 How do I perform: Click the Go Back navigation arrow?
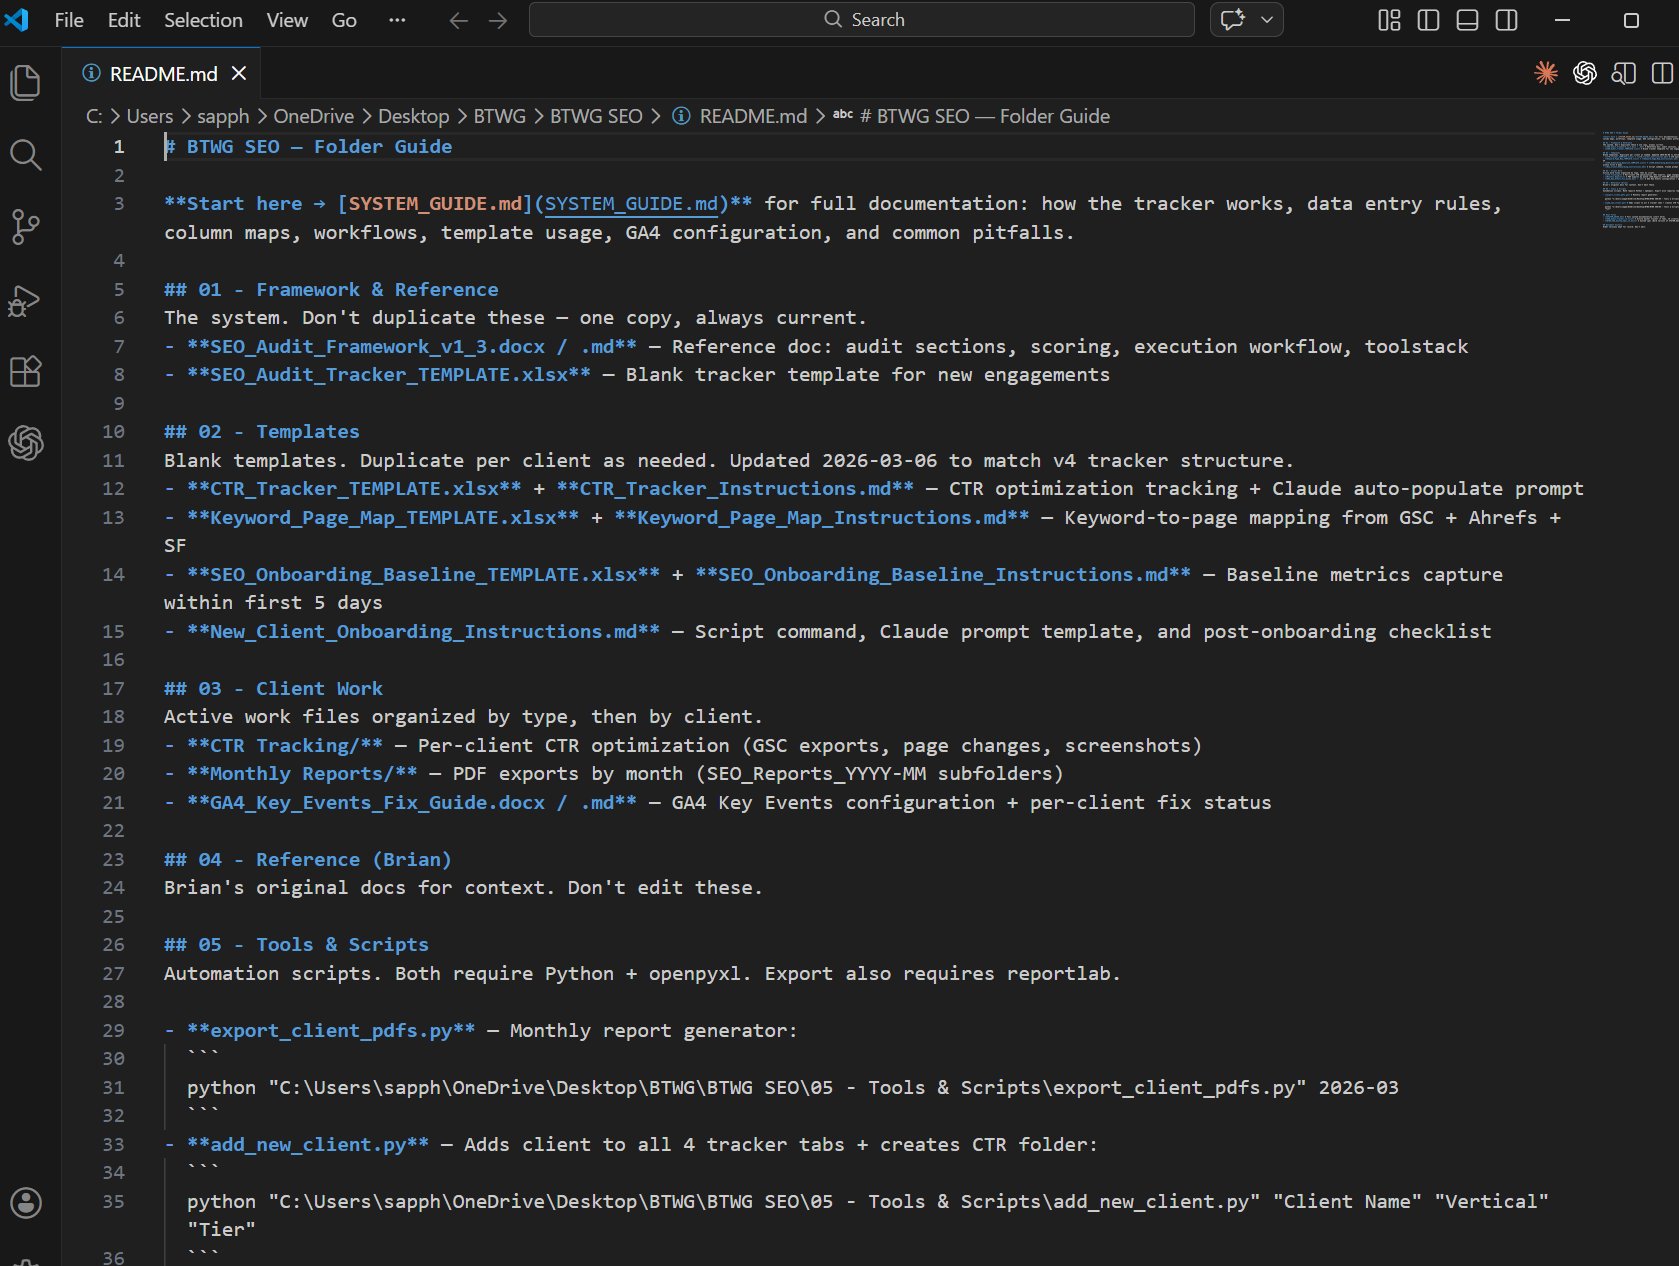tap(457, 20)
